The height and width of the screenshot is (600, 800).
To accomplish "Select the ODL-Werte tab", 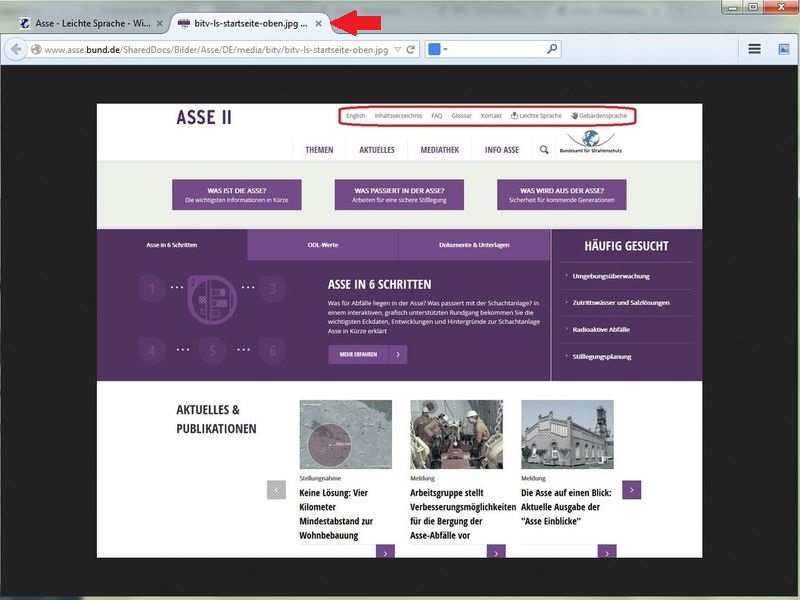I will 322,245.
